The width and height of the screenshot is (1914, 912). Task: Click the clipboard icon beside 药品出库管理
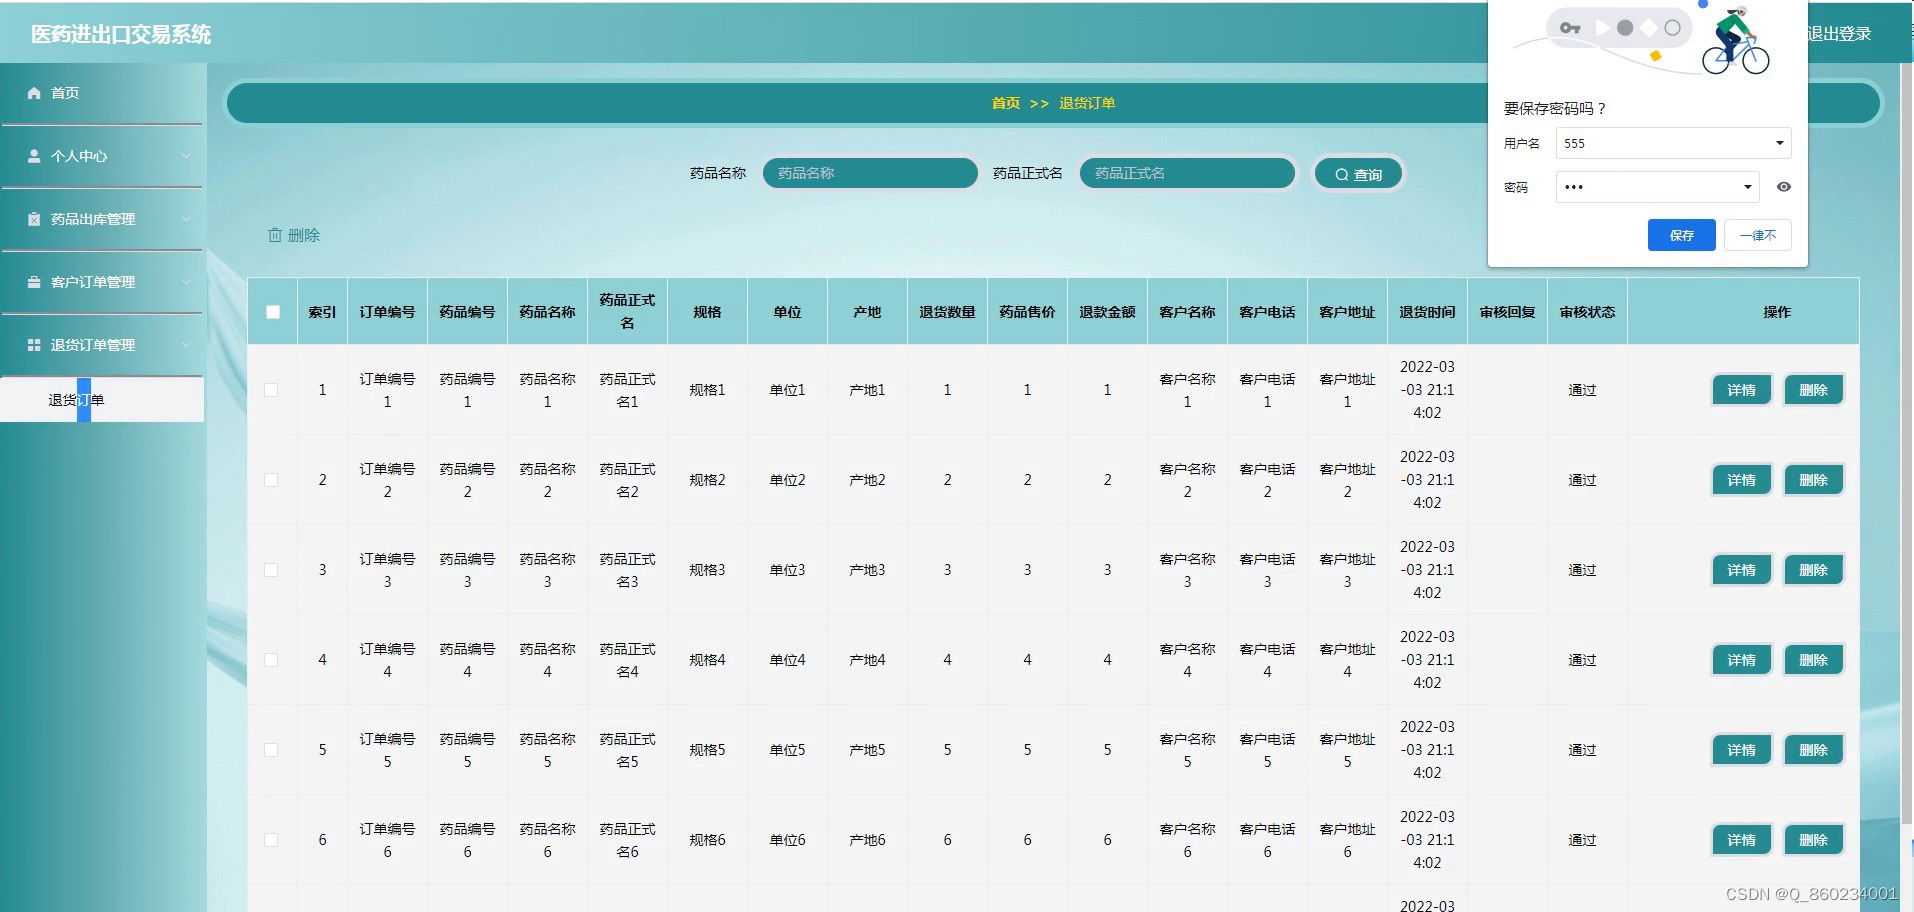pyautogui.click(x=34, y=219)
